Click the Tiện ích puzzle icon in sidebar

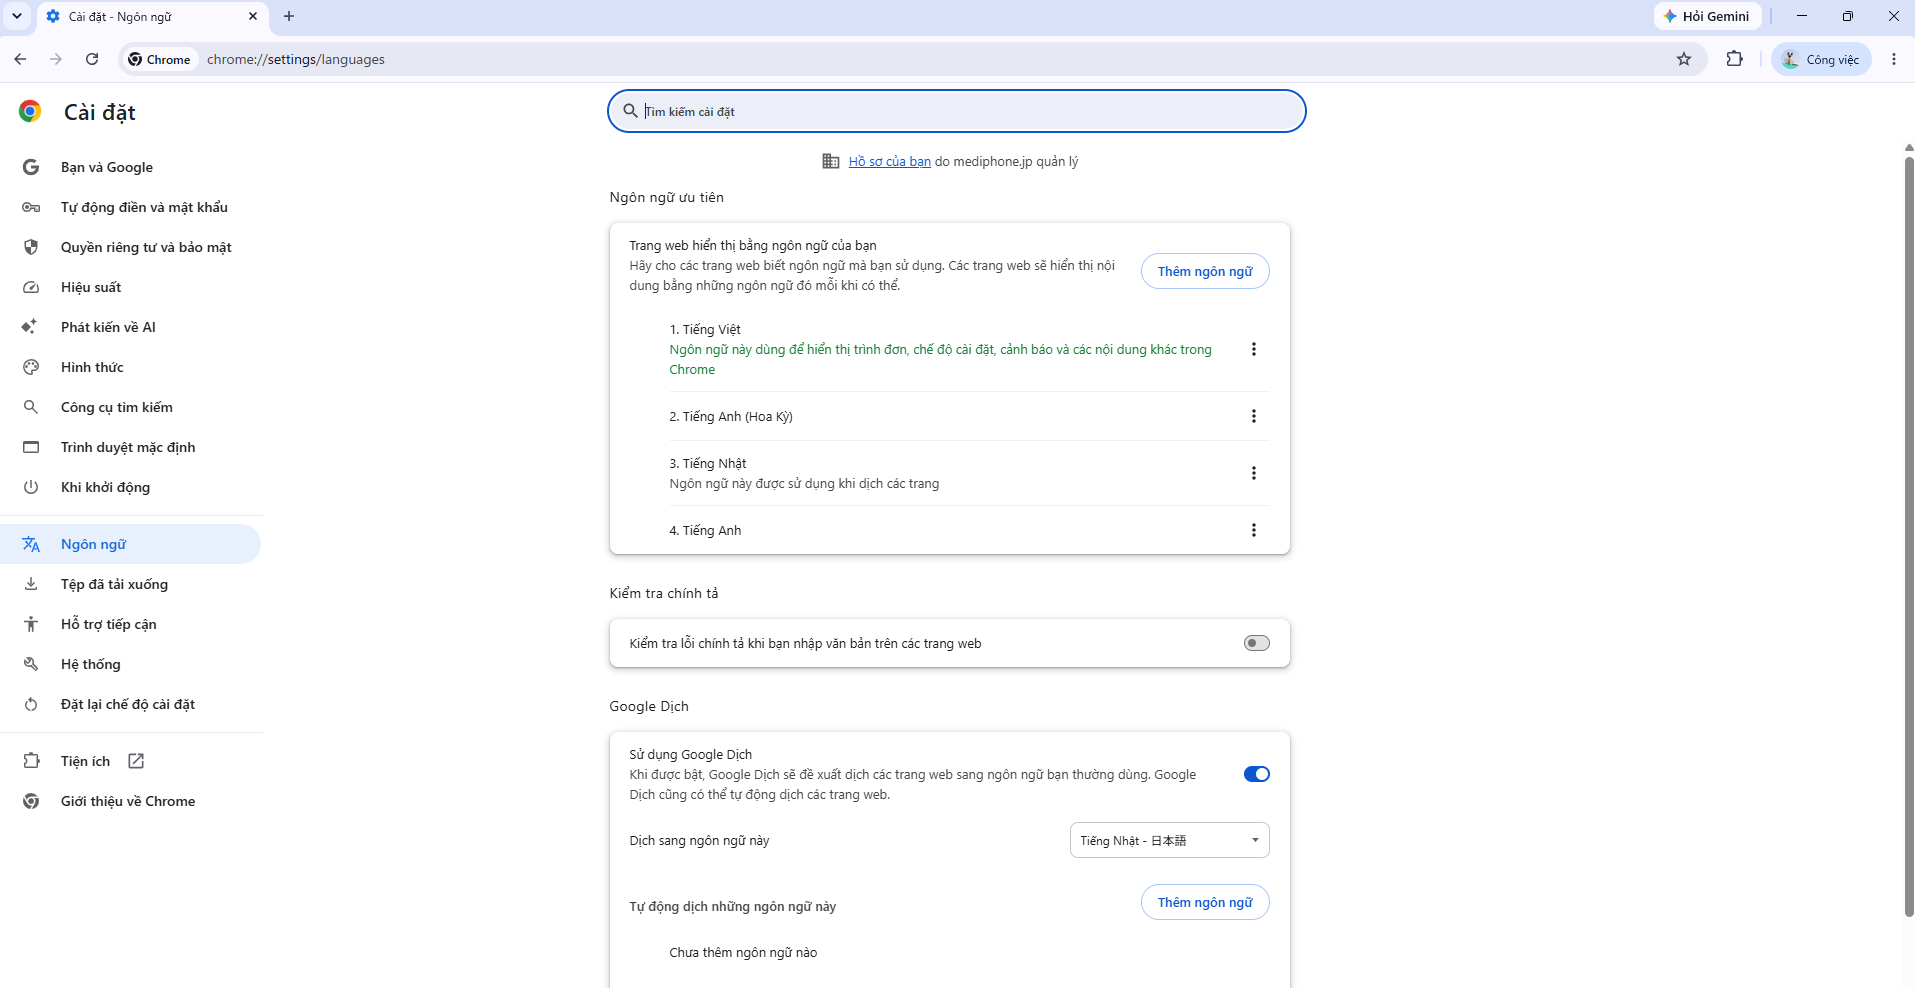[31, 761]
